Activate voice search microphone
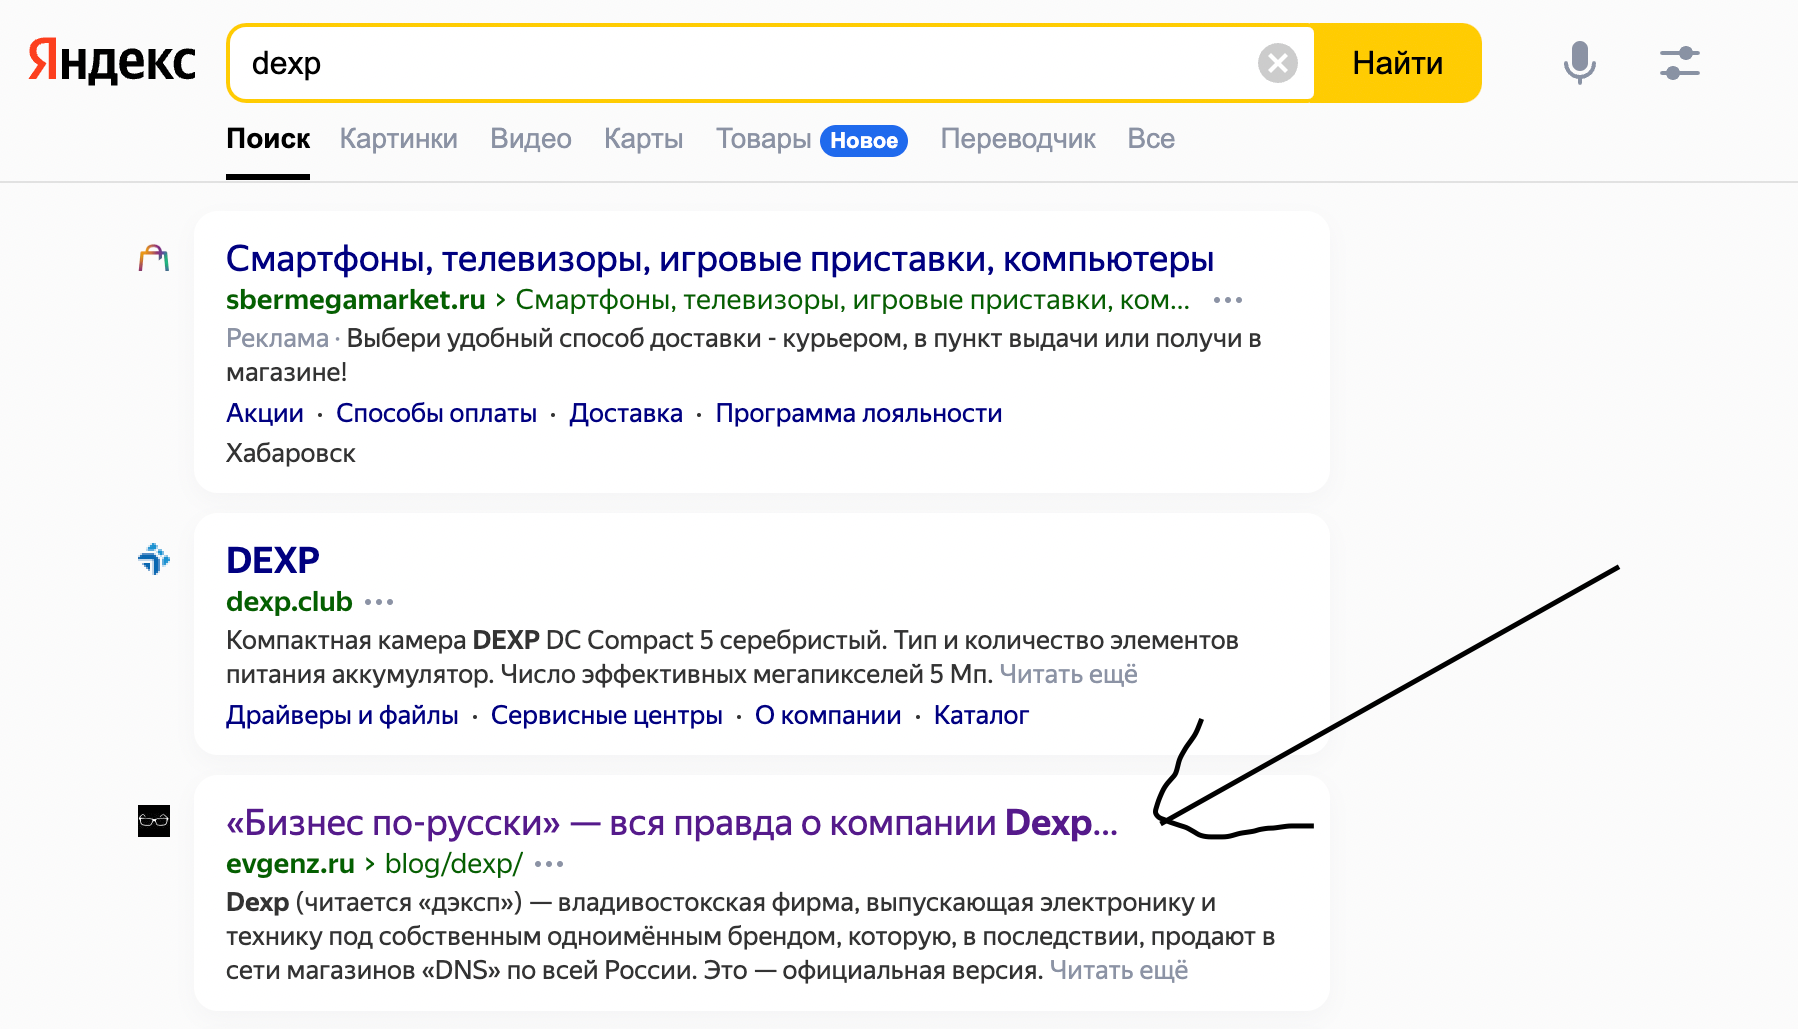 [1579, 63]
